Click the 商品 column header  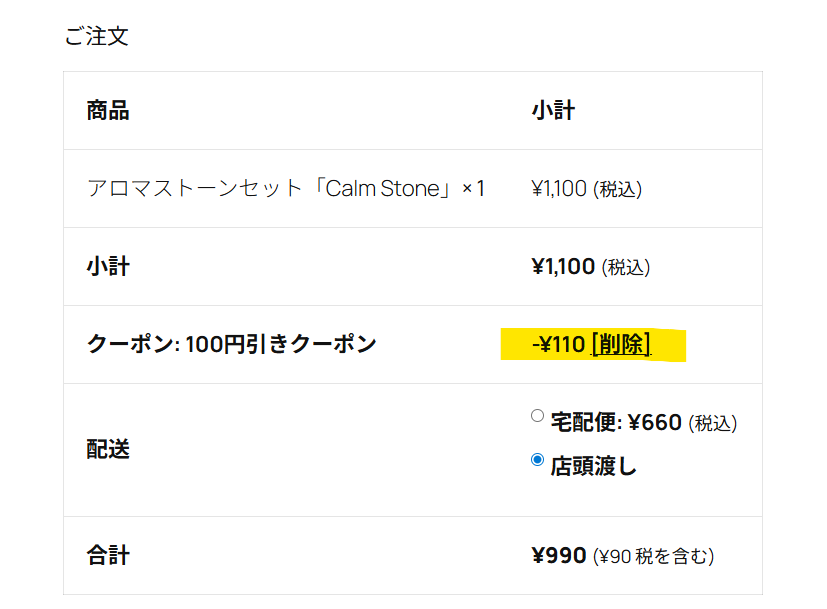coord(108,111)
